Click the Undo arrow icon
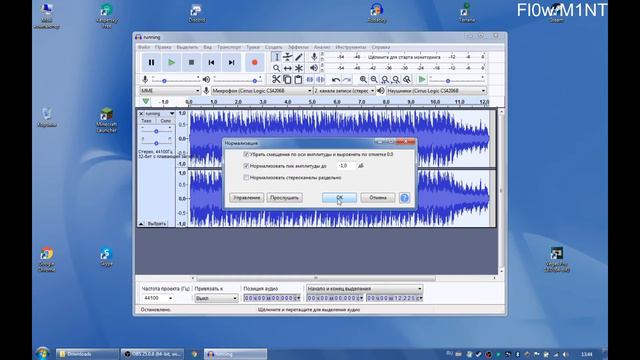This screenshot has height=360, width=640. point(336,80)
